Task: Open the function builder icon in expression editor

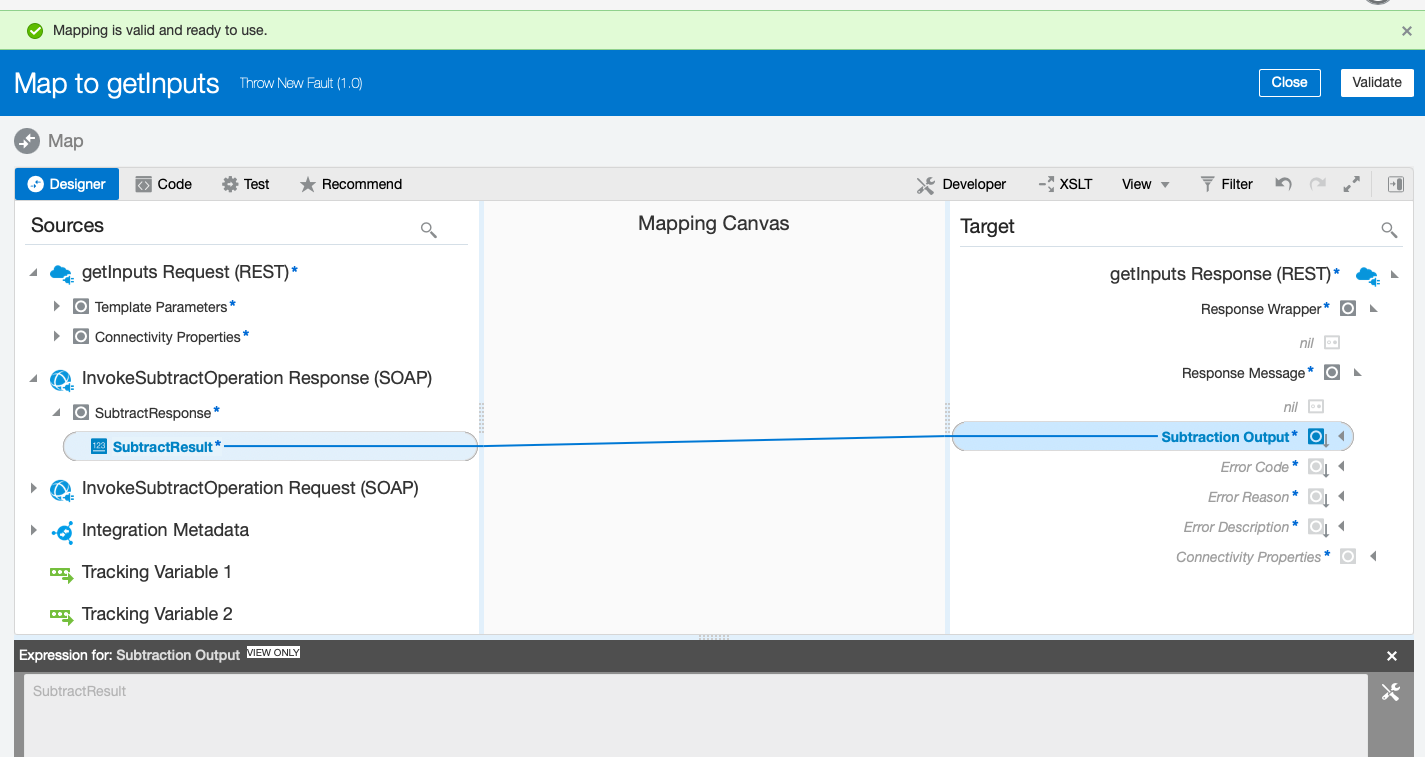Action: pos(1390,691)
